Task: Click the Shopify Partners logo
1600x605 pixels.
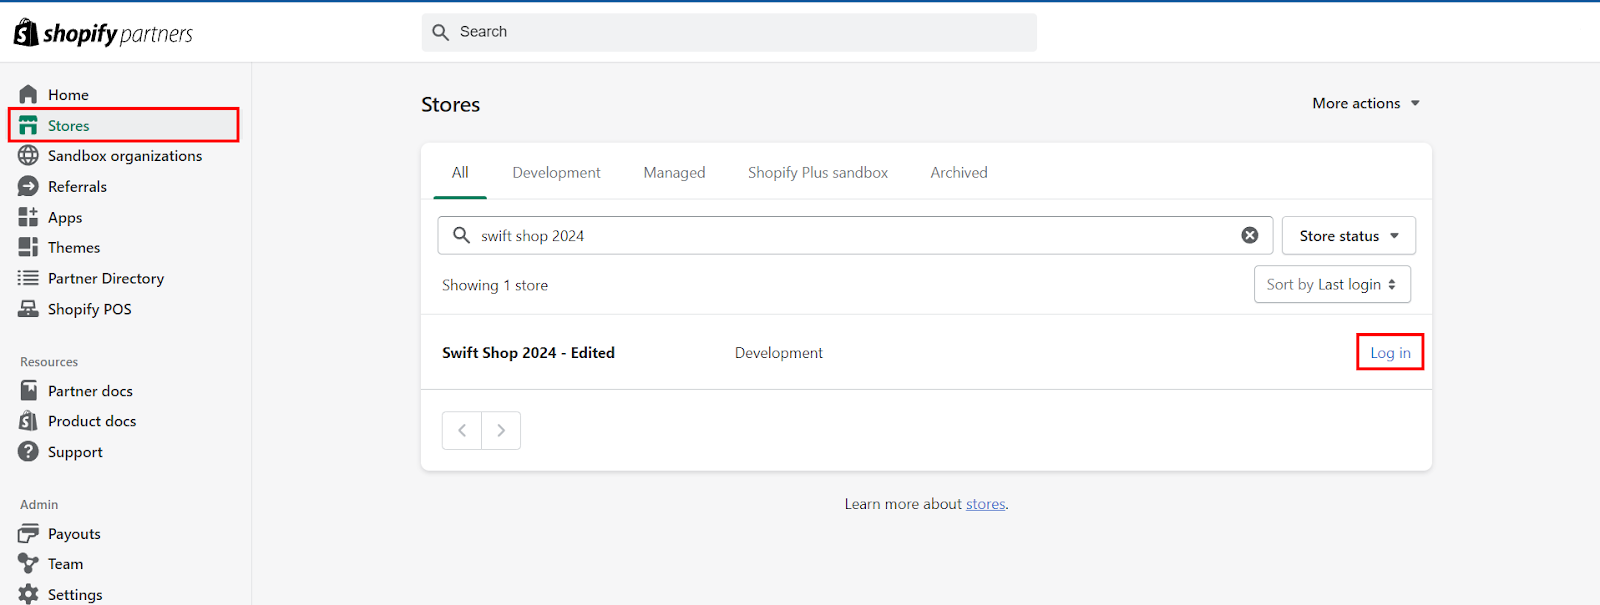Action: click(x=103, y=33)
